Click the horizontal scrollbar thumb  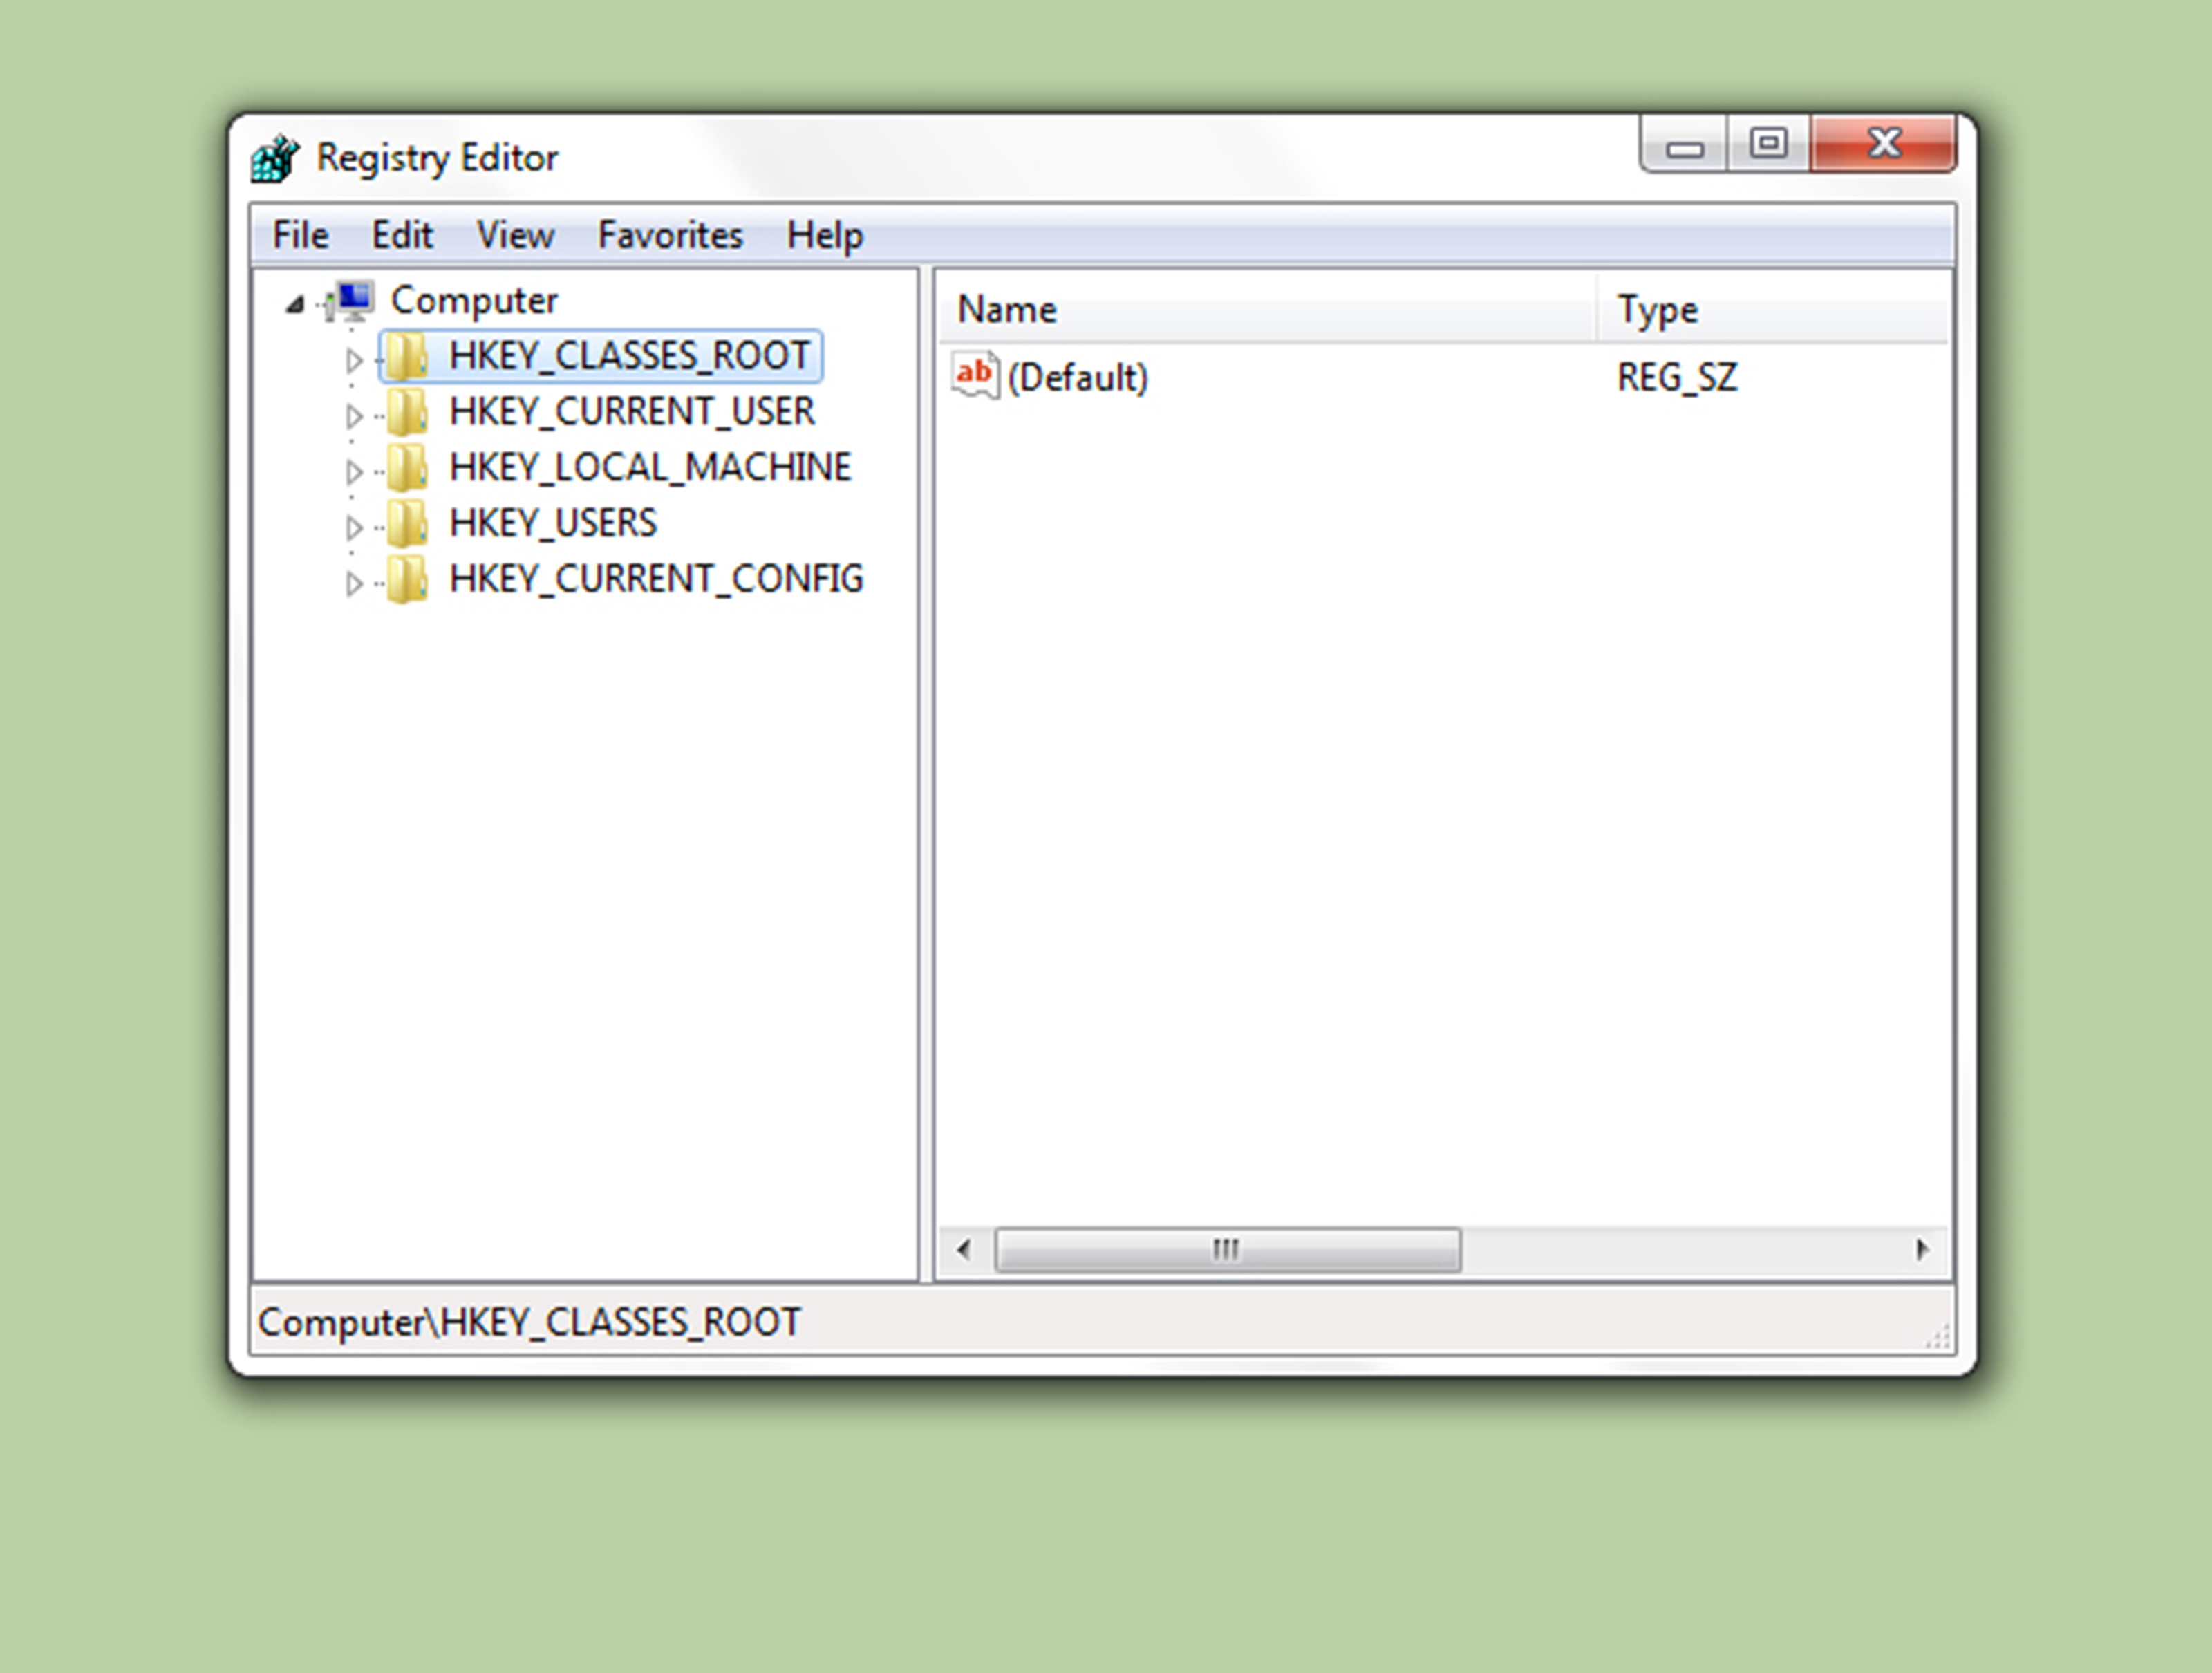tap(1227, 1250)
